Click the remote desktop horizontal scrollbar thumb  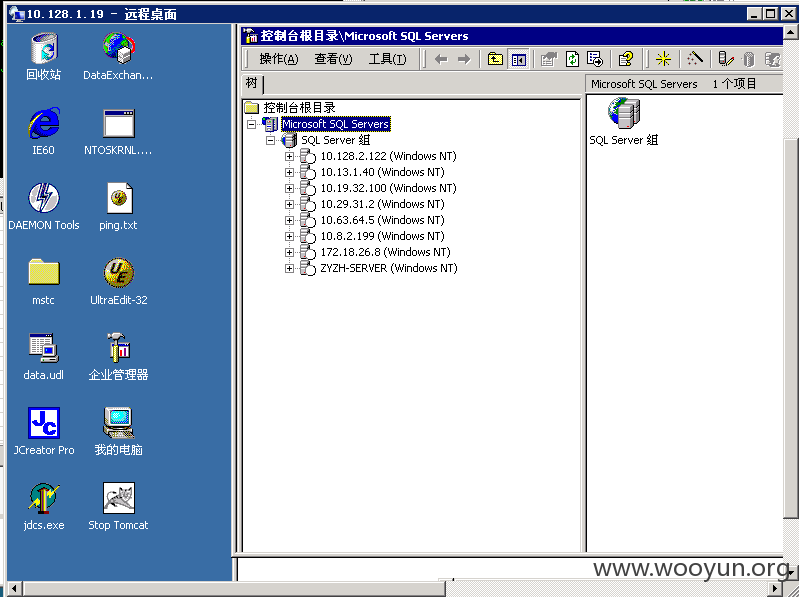click(x=233, y=589)
